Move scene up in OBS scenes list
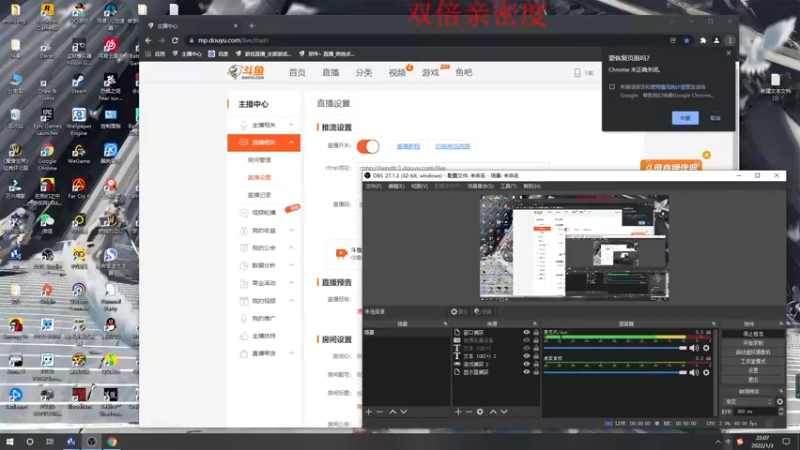The image size is (800, 450). 393,411
